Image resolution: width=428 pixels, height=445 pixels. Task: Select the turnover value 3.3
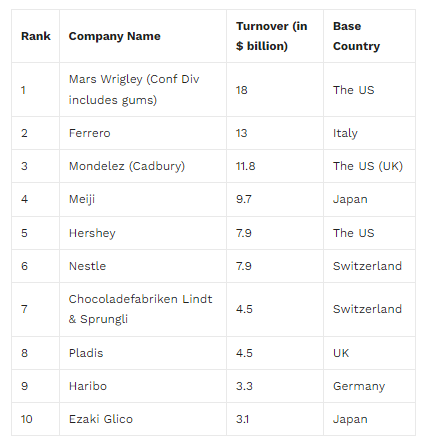point(244,386)
